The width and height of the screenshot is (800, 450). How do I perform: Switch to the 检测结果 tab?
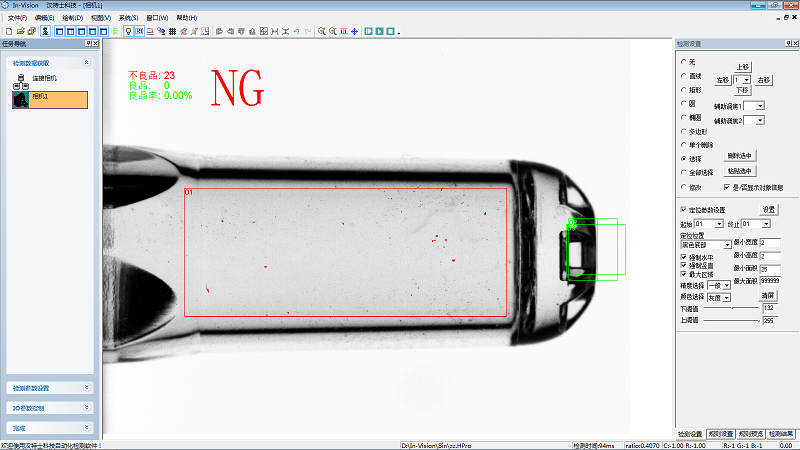pyautogui.click(x=782, y=434)
